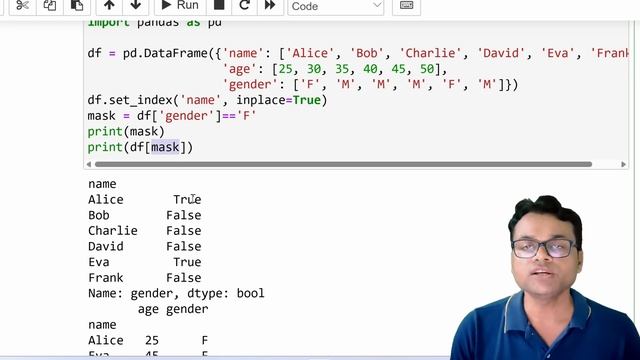Click pd.DataFrame in the code cell
This screenshot has height=360, width=640.
pos(165,53)
